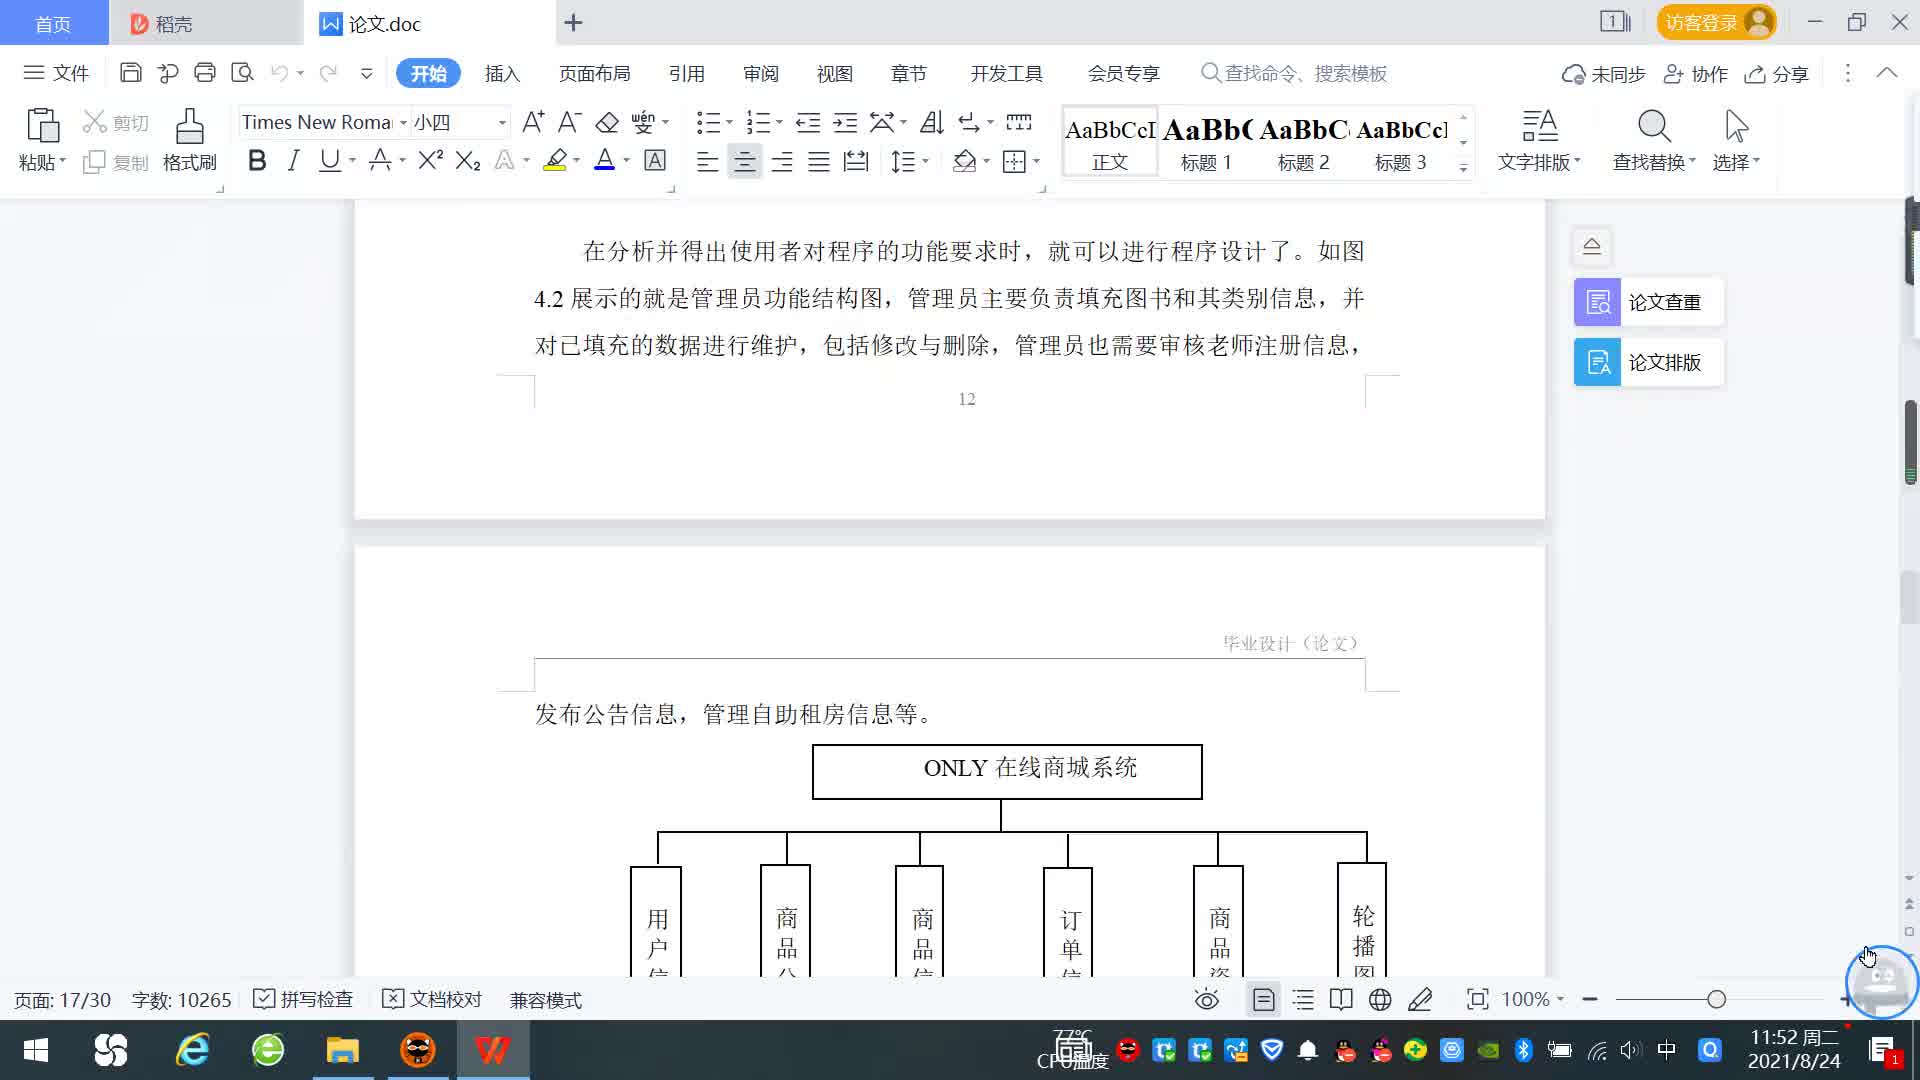This screenshot has width=1920, height=1080.
Task: Expand the styles gallery
Action: (1463, 168)
